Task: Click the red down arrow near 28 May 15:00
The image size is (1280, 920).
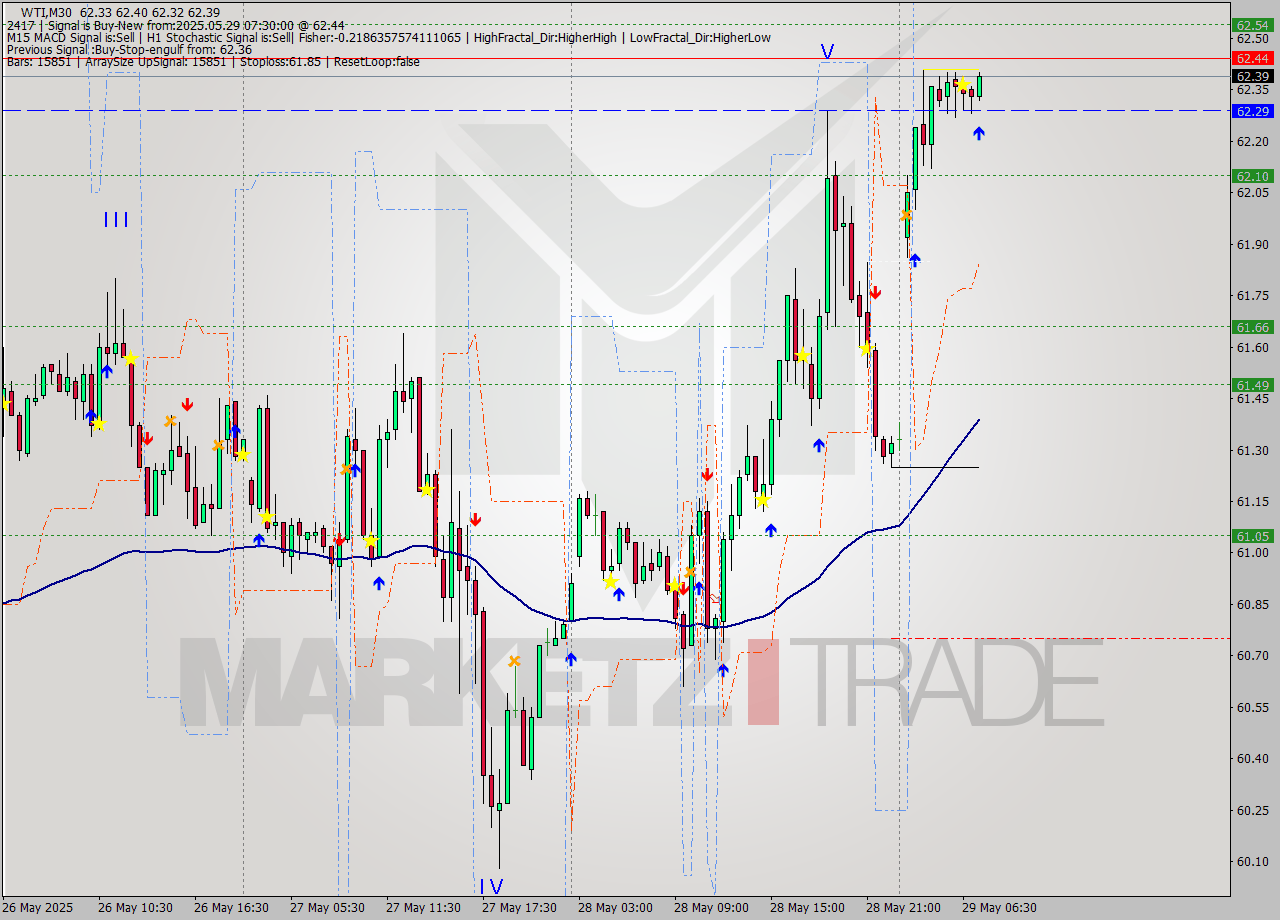Action: tap(875, 293)
